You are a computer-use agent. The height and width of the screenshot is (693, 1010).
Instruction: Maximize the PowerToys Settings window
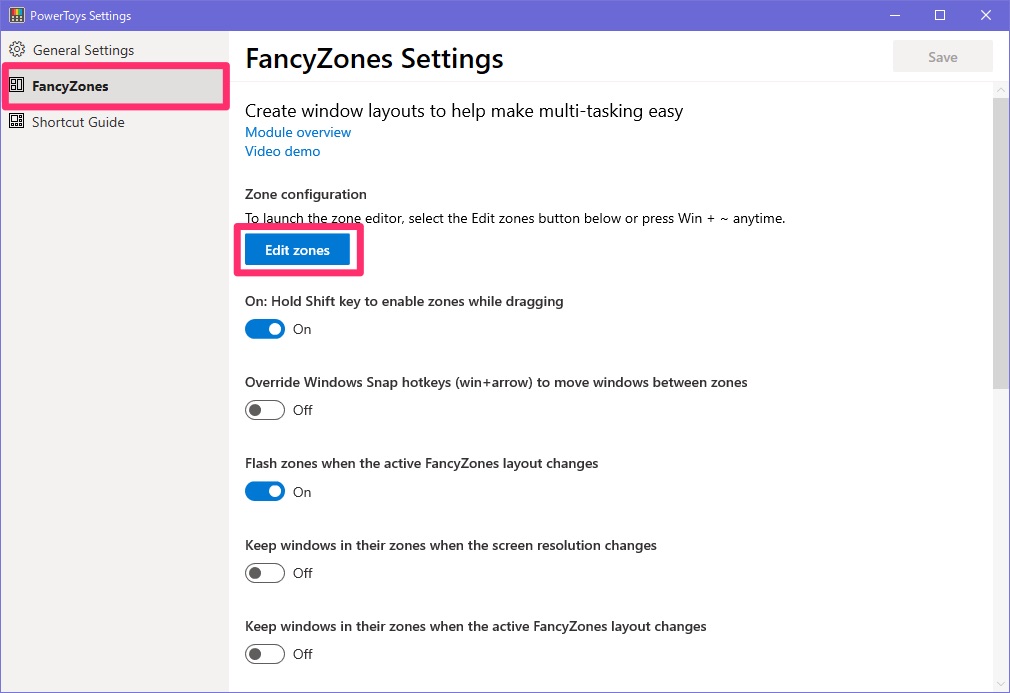click(940, 15)
